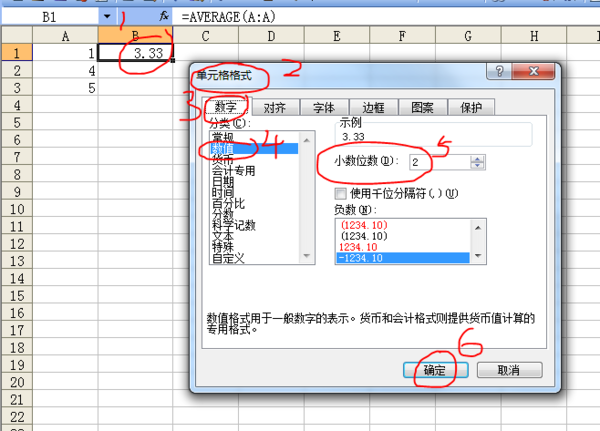The height and width of the screenshot is (431, 600).
Task: Select cell B1 showing 3.33
Action: (135, 53)
